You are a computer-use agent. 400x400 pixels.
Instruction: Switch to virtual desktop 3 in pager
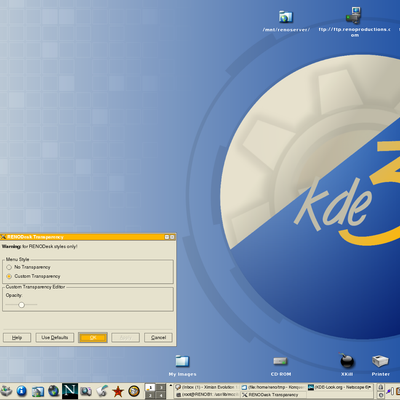click(x=161, y=387)
